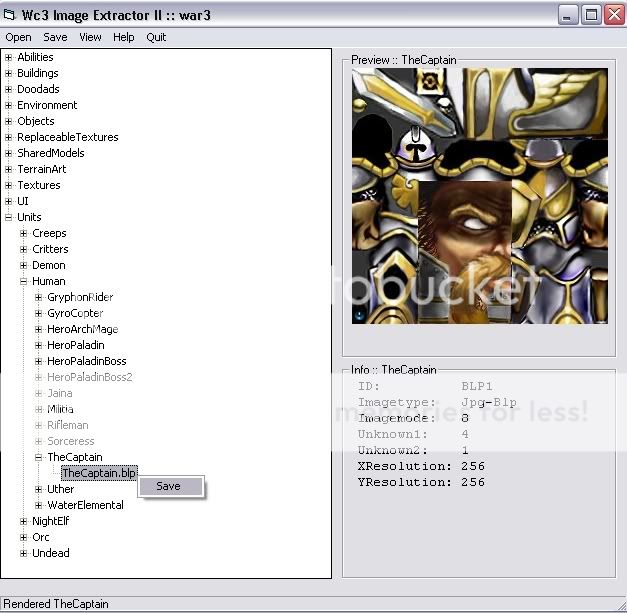Expand the Creeps subfolder
This screenshot has width=627, height=613.
(24, 234)
